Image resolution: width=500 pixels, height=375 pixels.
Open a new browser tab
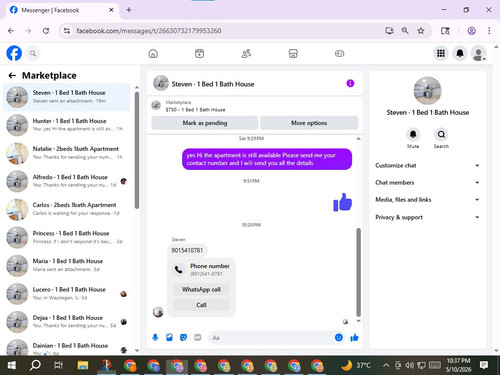[129, 10]
